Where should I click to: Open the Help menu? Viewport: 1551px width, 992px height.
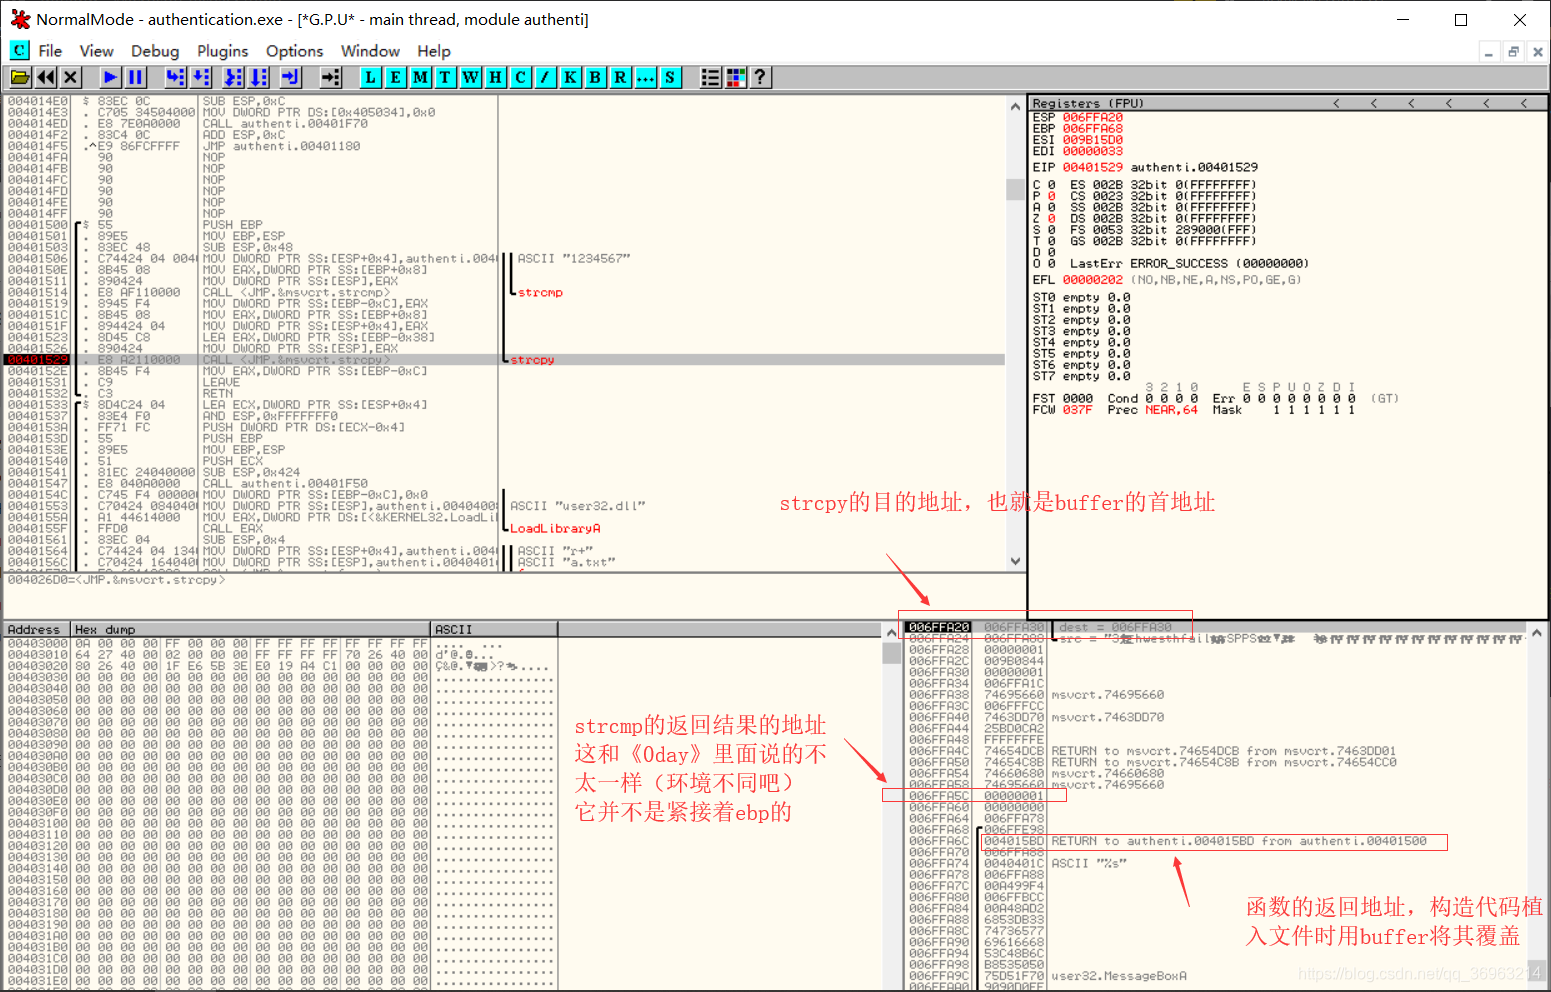click(x=434, y=51)
